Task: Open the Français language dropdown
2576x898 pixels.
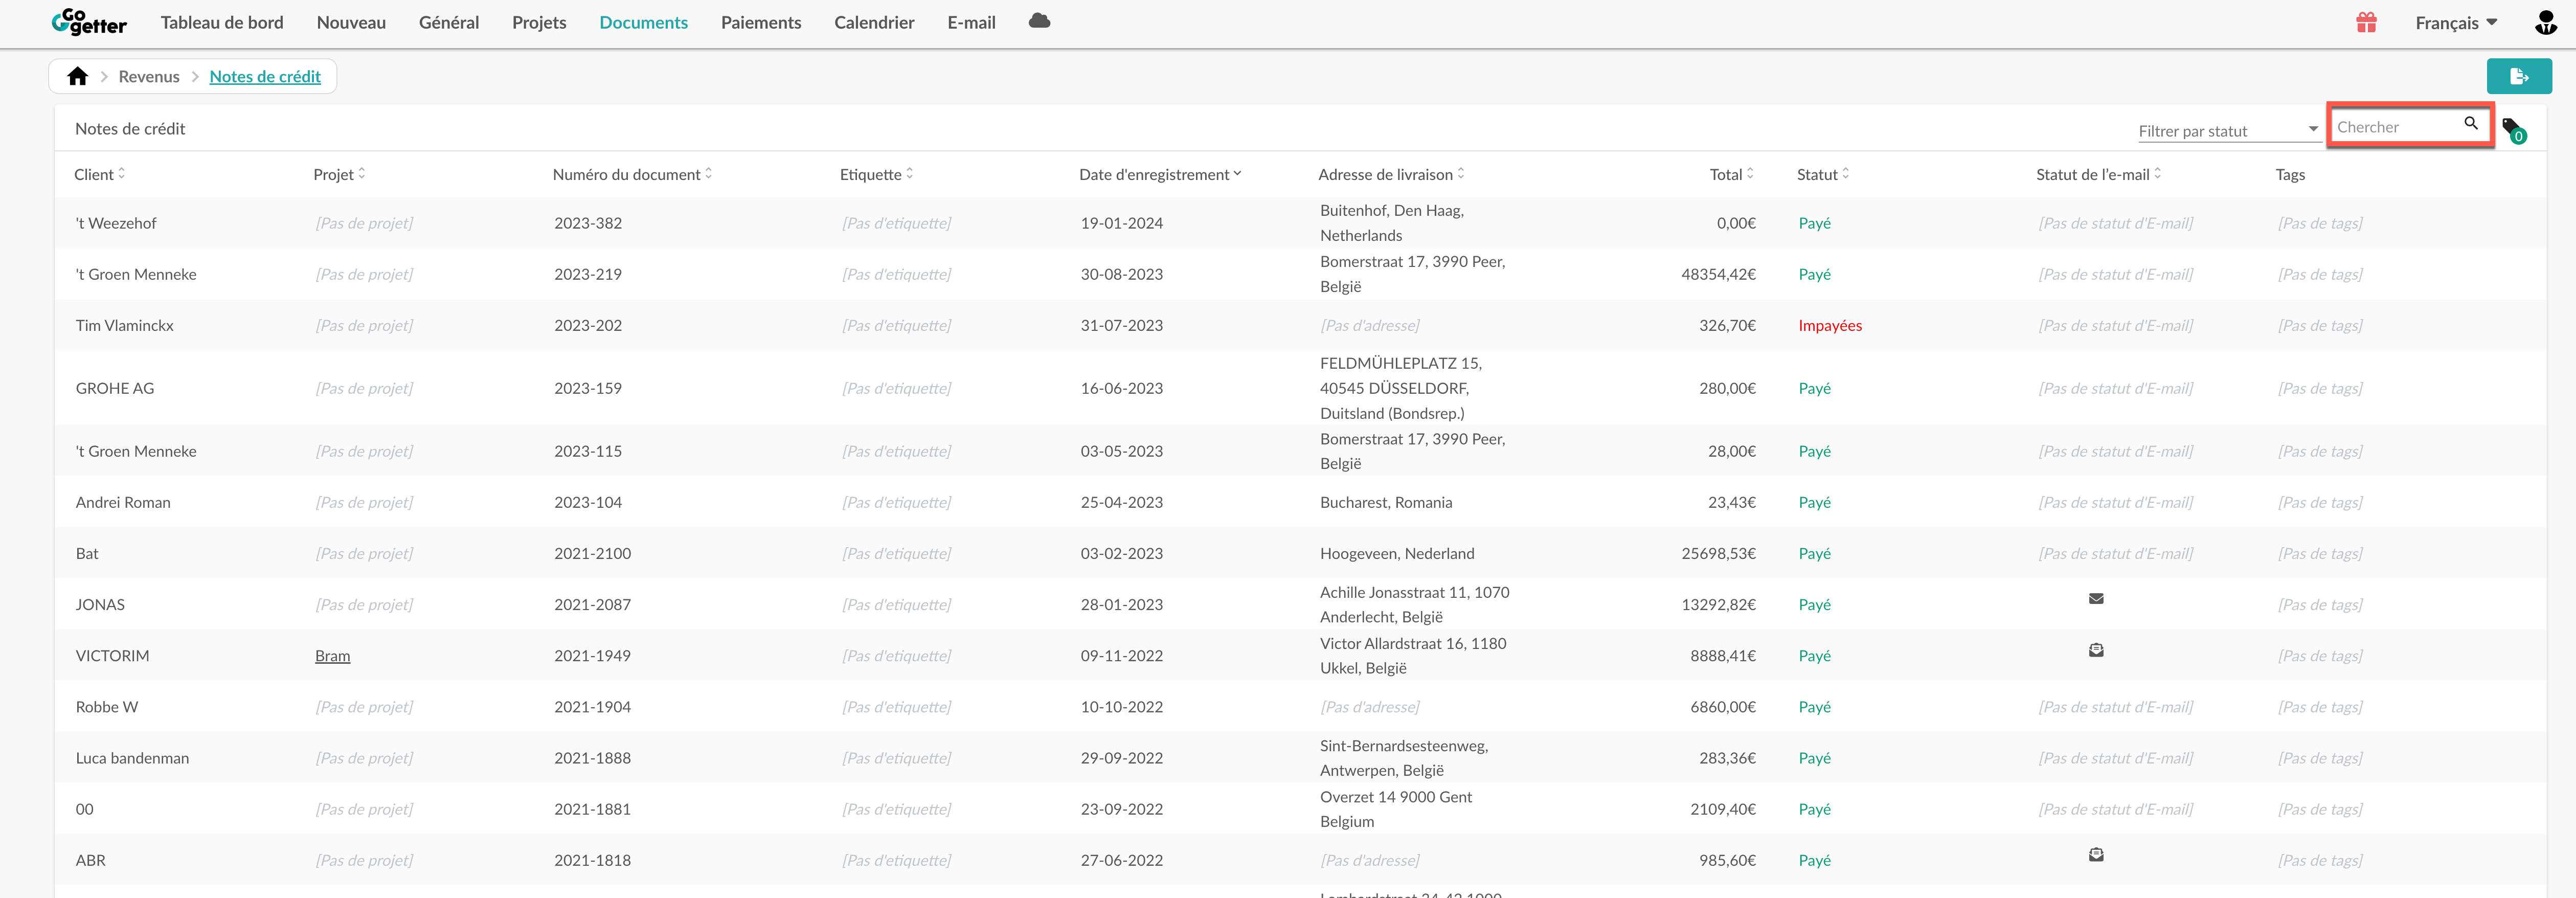Action: 2456,23
